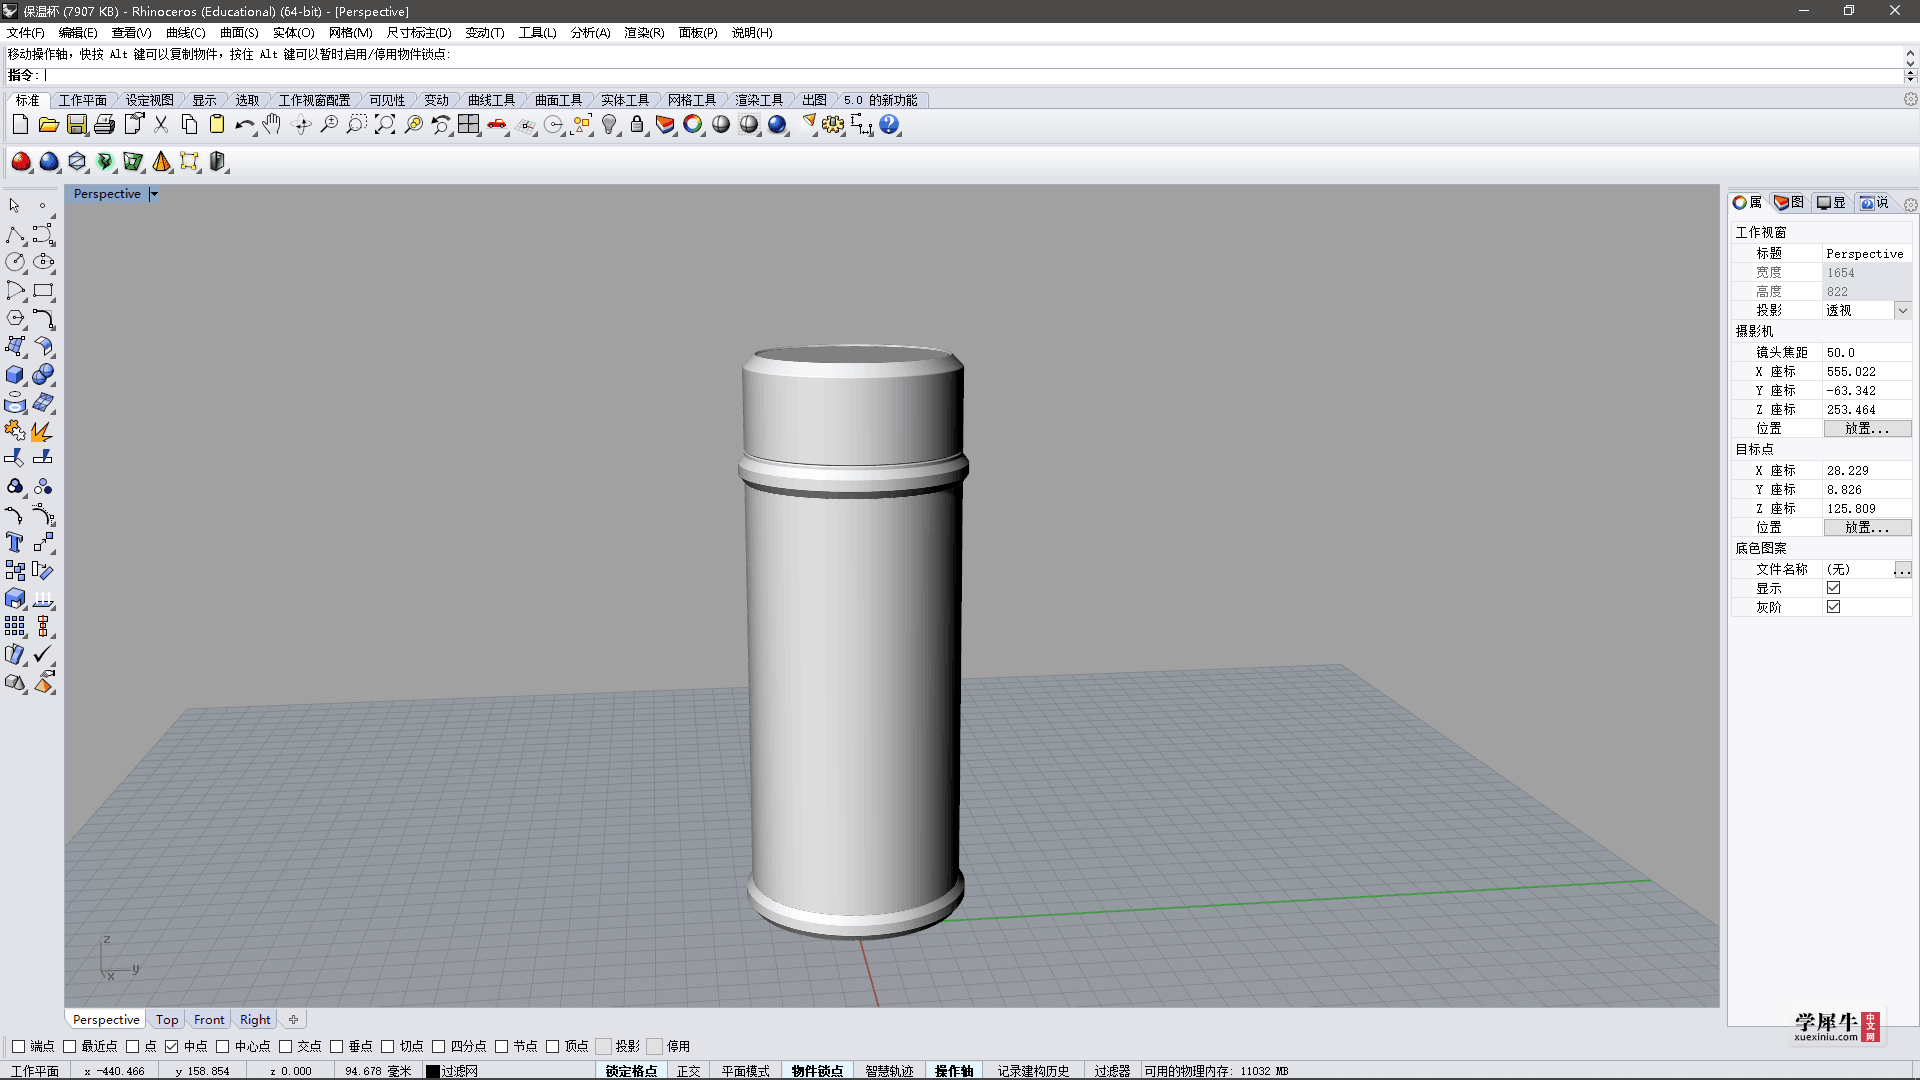Image resolution: width=1920 pixels, height=1080 pixels.
Task: Add a viewport tab with plus icon
Action: 293,1020
